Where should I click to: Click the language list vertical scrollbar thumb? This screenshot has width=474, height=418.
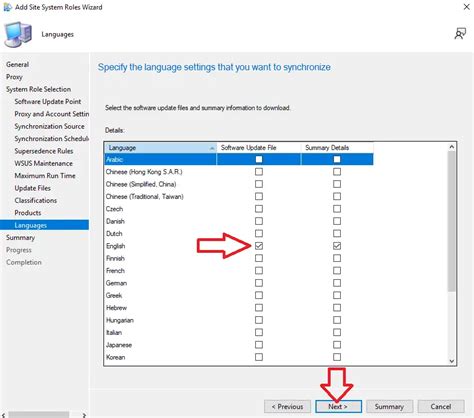tap(452, 221)
